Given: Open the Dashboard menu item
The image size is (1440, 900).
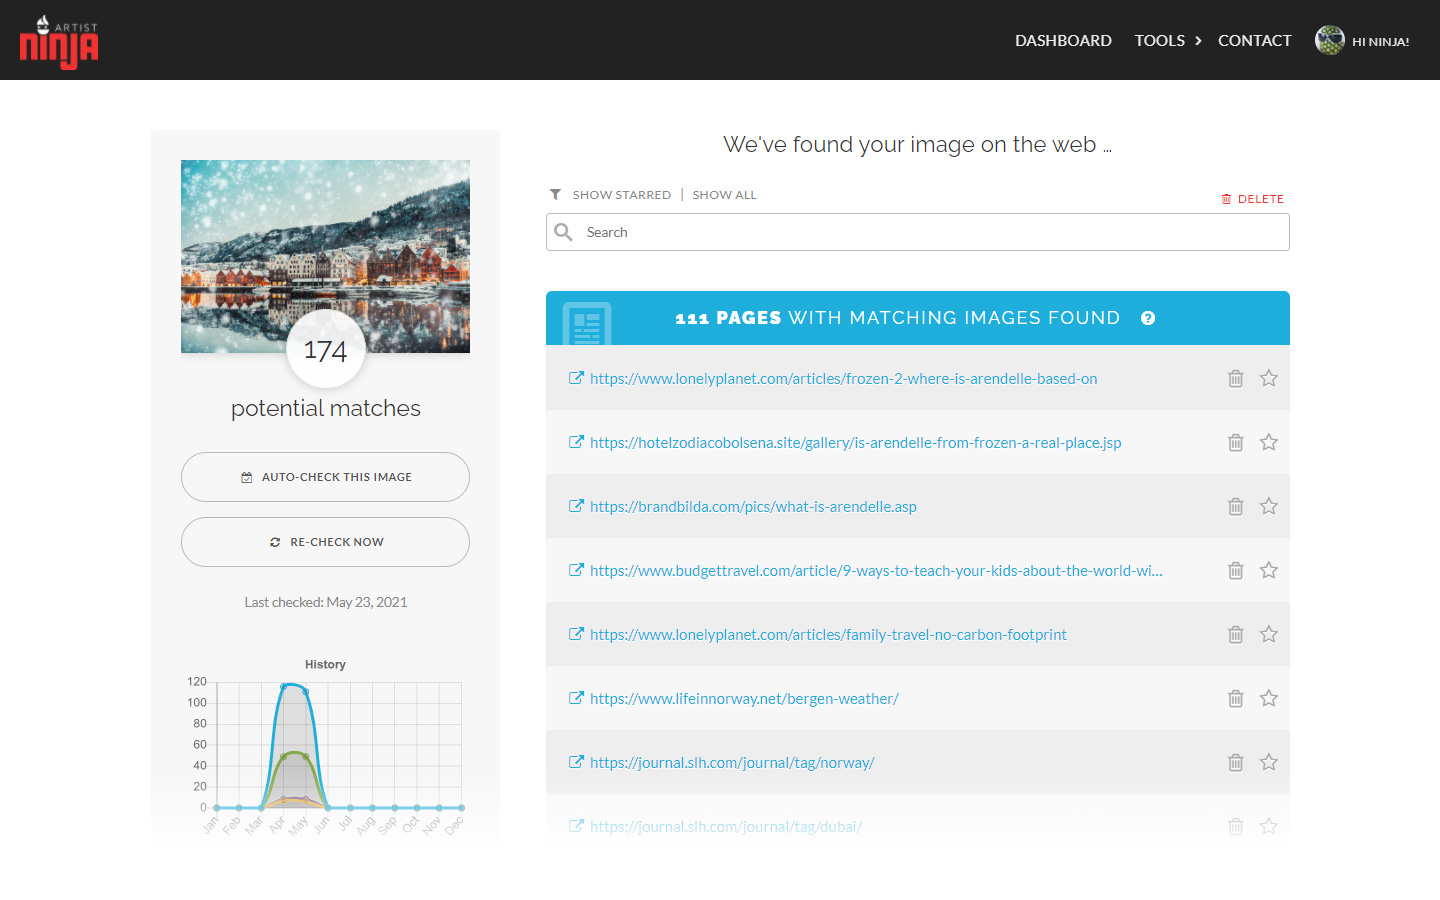Looking at the screenshot, I should click(x=1063, y=41).
